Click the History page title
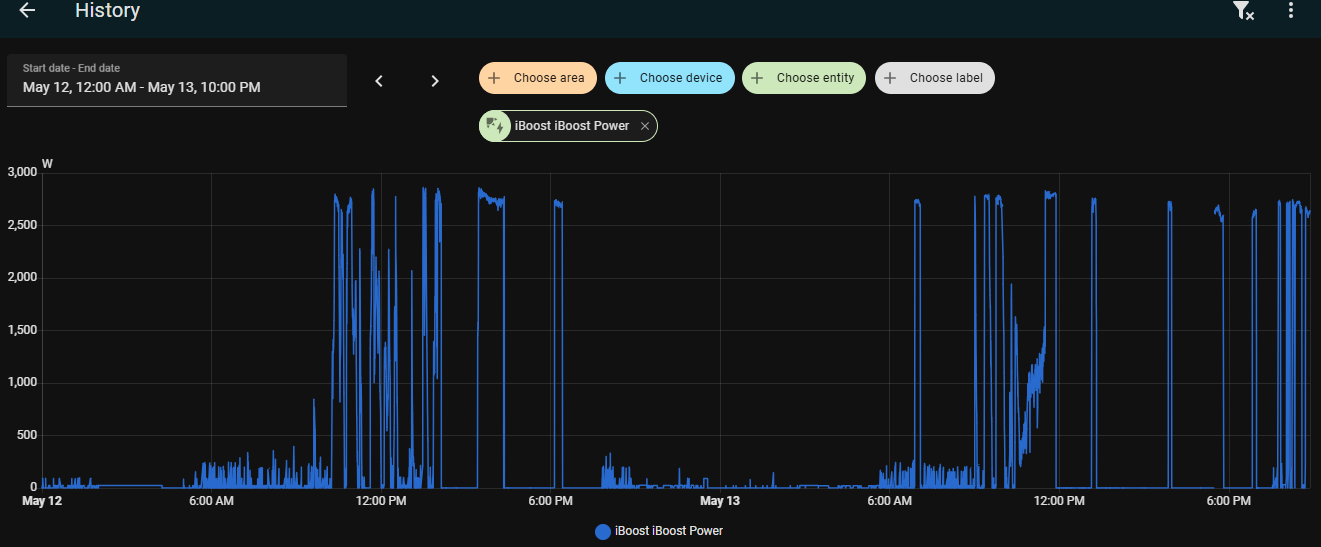 107,11
